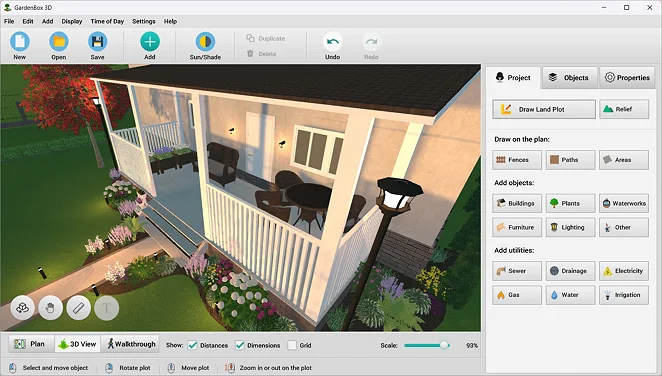Screen dimensions: 662x376
Task: Uncheck the Dimensions checkbox
Action: pos(240,345)
